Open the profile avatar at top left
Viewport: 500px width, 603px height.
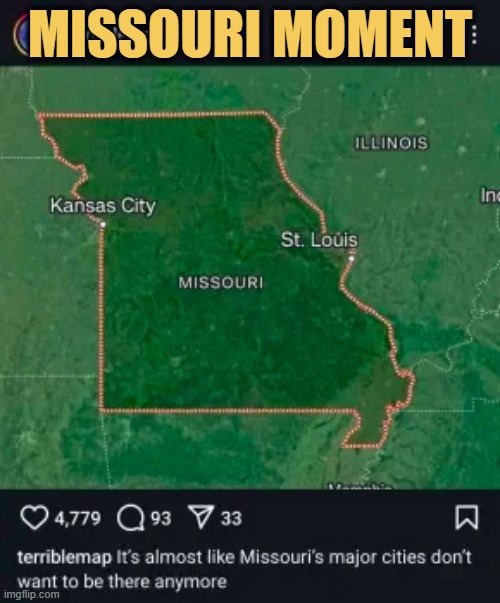(x=21, y=37)
